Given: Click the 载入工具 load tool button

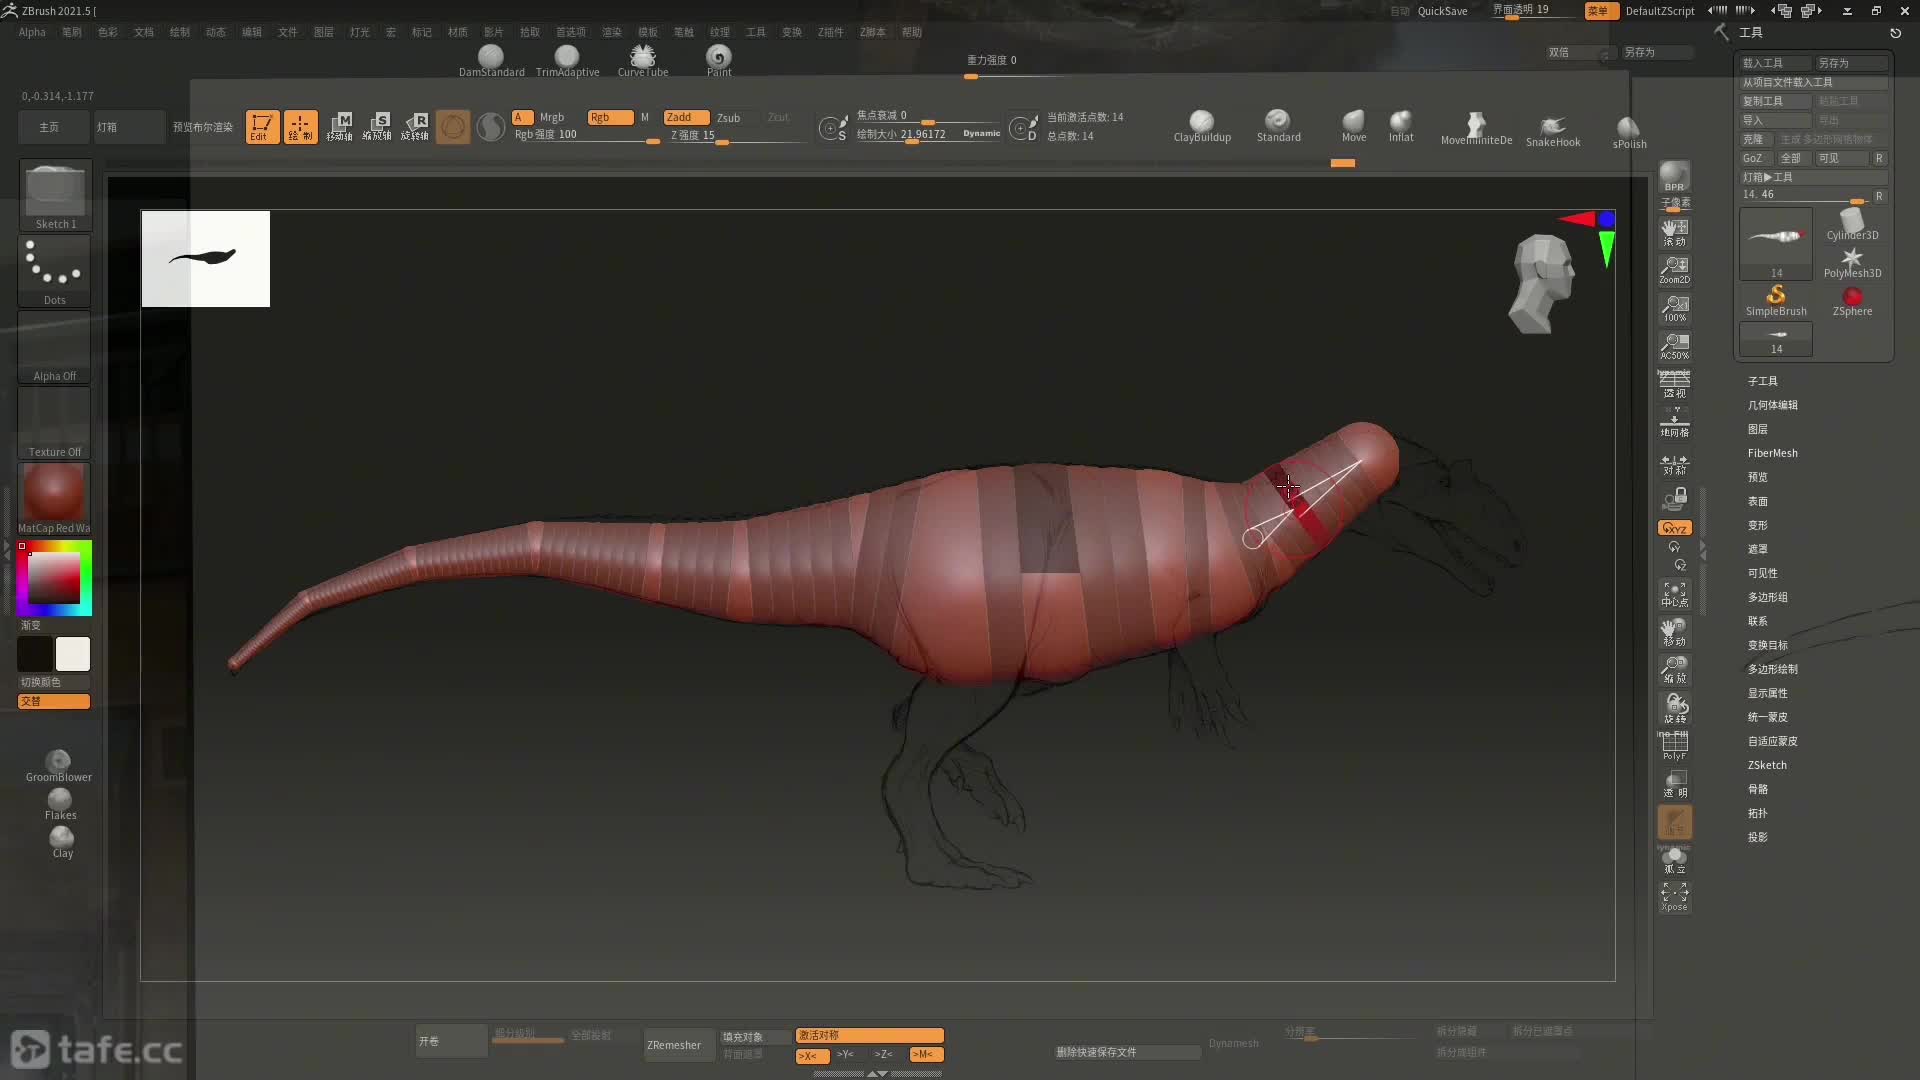Looking at the screenshot, I should pyautogui.click(x=1775, y=63).
